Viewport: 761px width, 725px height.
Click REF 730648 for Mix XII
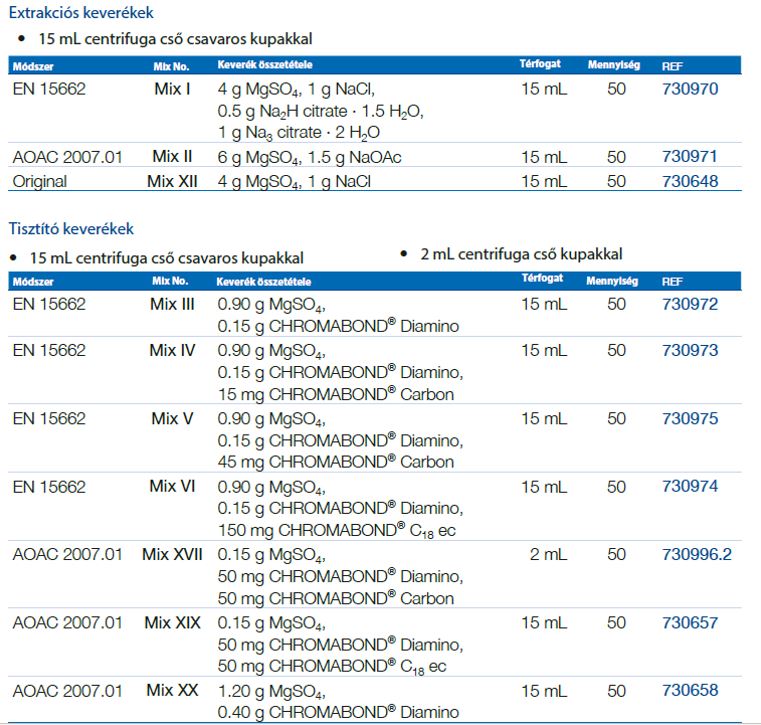[x=690, y=181]
